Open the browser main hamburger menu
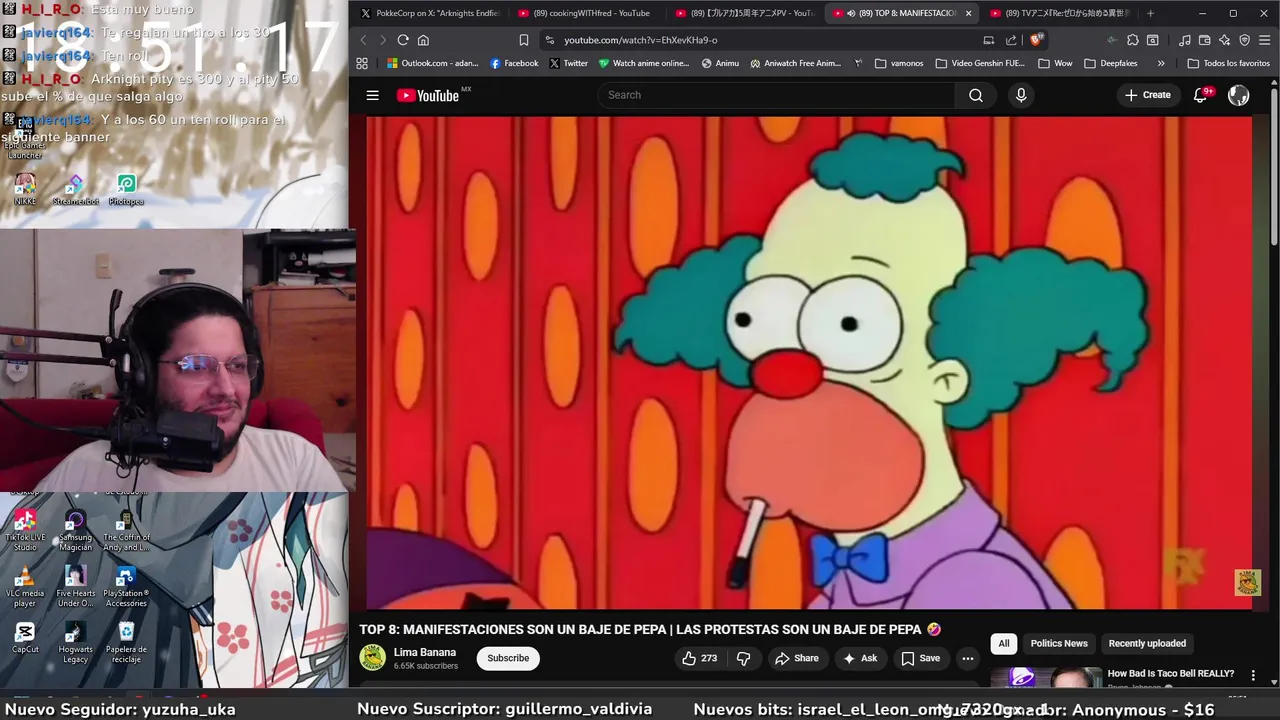The width and height of the screenshot is (1280, 720). [x=1264, y=40]
